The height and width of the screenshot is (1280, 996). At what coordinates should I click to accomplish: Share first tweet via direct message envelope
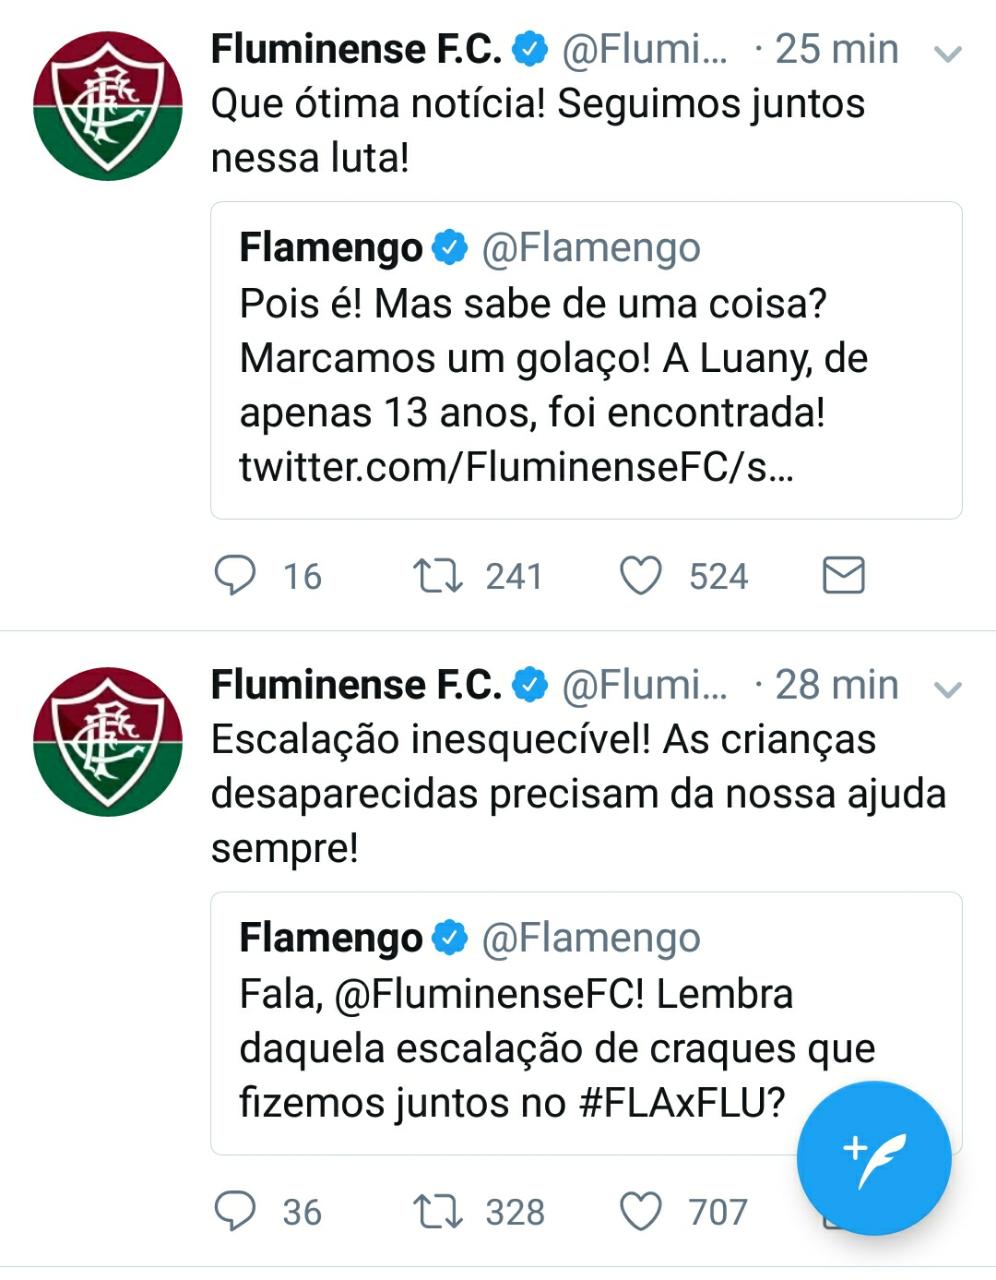(843, 576)
